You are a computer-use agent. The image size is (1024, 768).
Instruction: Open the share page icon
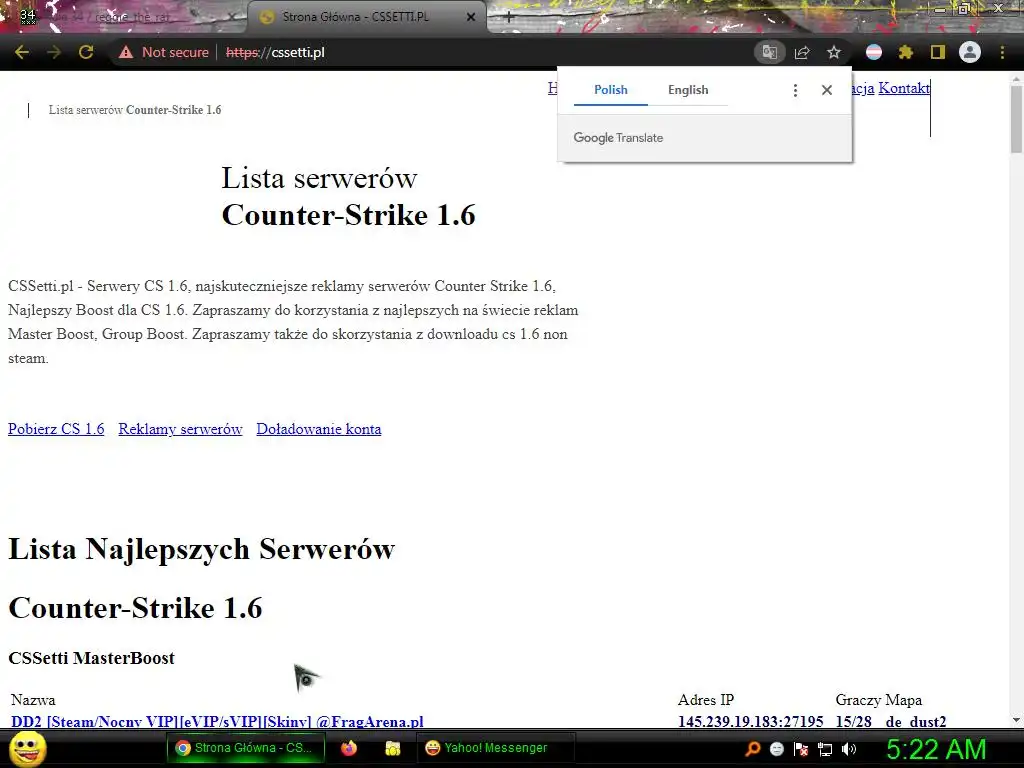[802, 52]
